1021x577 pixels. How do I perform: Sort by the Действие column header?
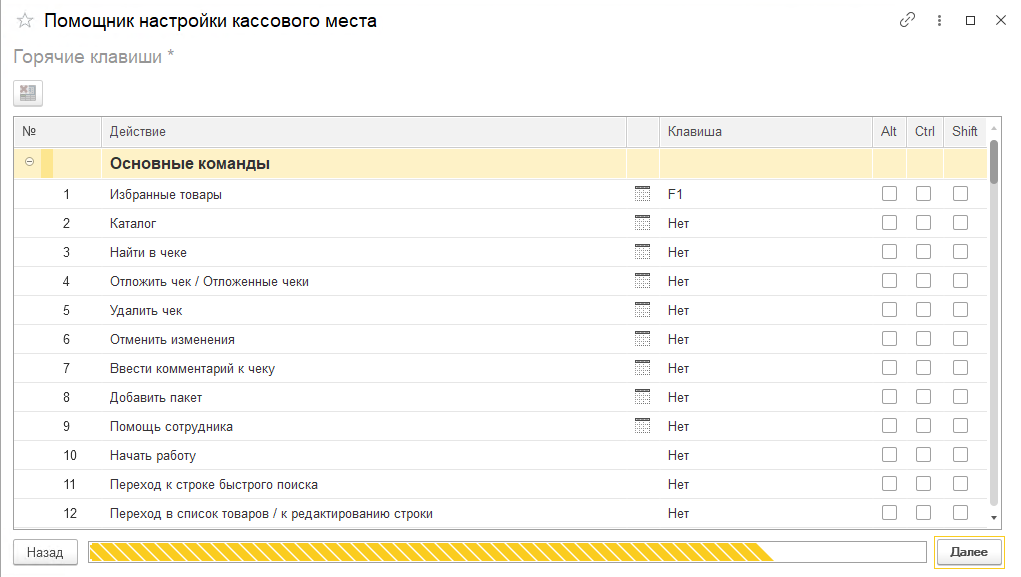[138, 131]
